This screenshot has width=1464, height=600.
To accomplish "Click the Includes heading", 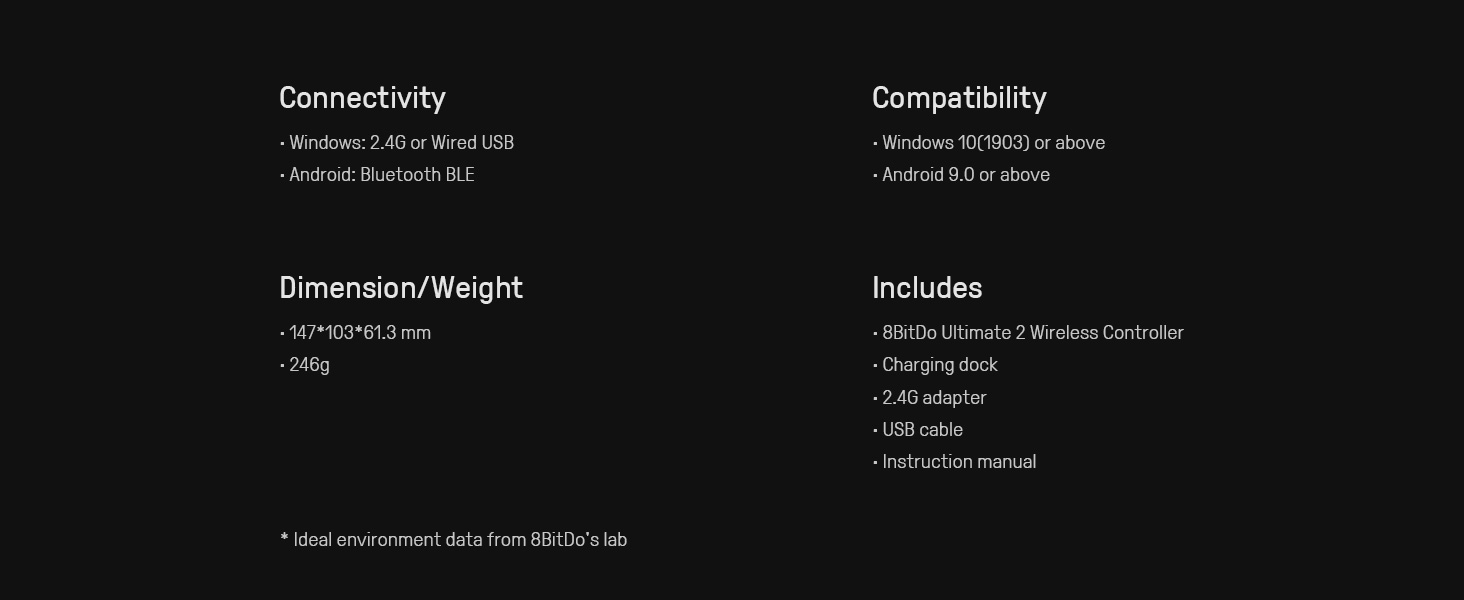I will click(x=927, y=288).
